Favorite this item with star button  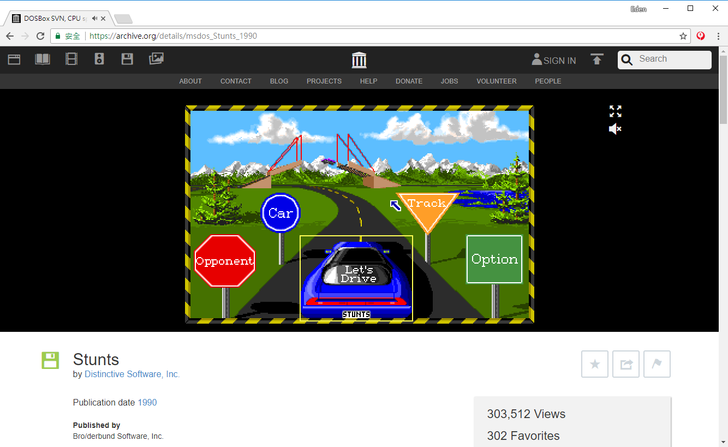pyautogui.click(x=595, y=364)
